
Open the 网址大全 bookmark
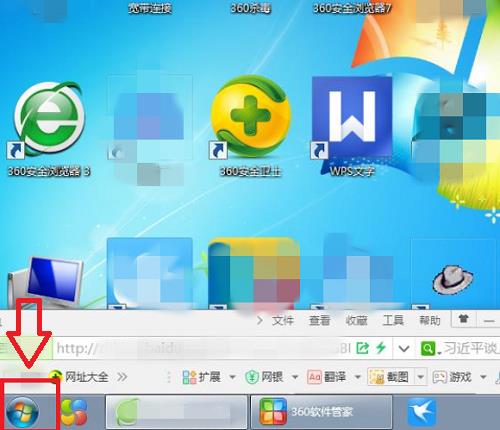[x=79, y=377]
